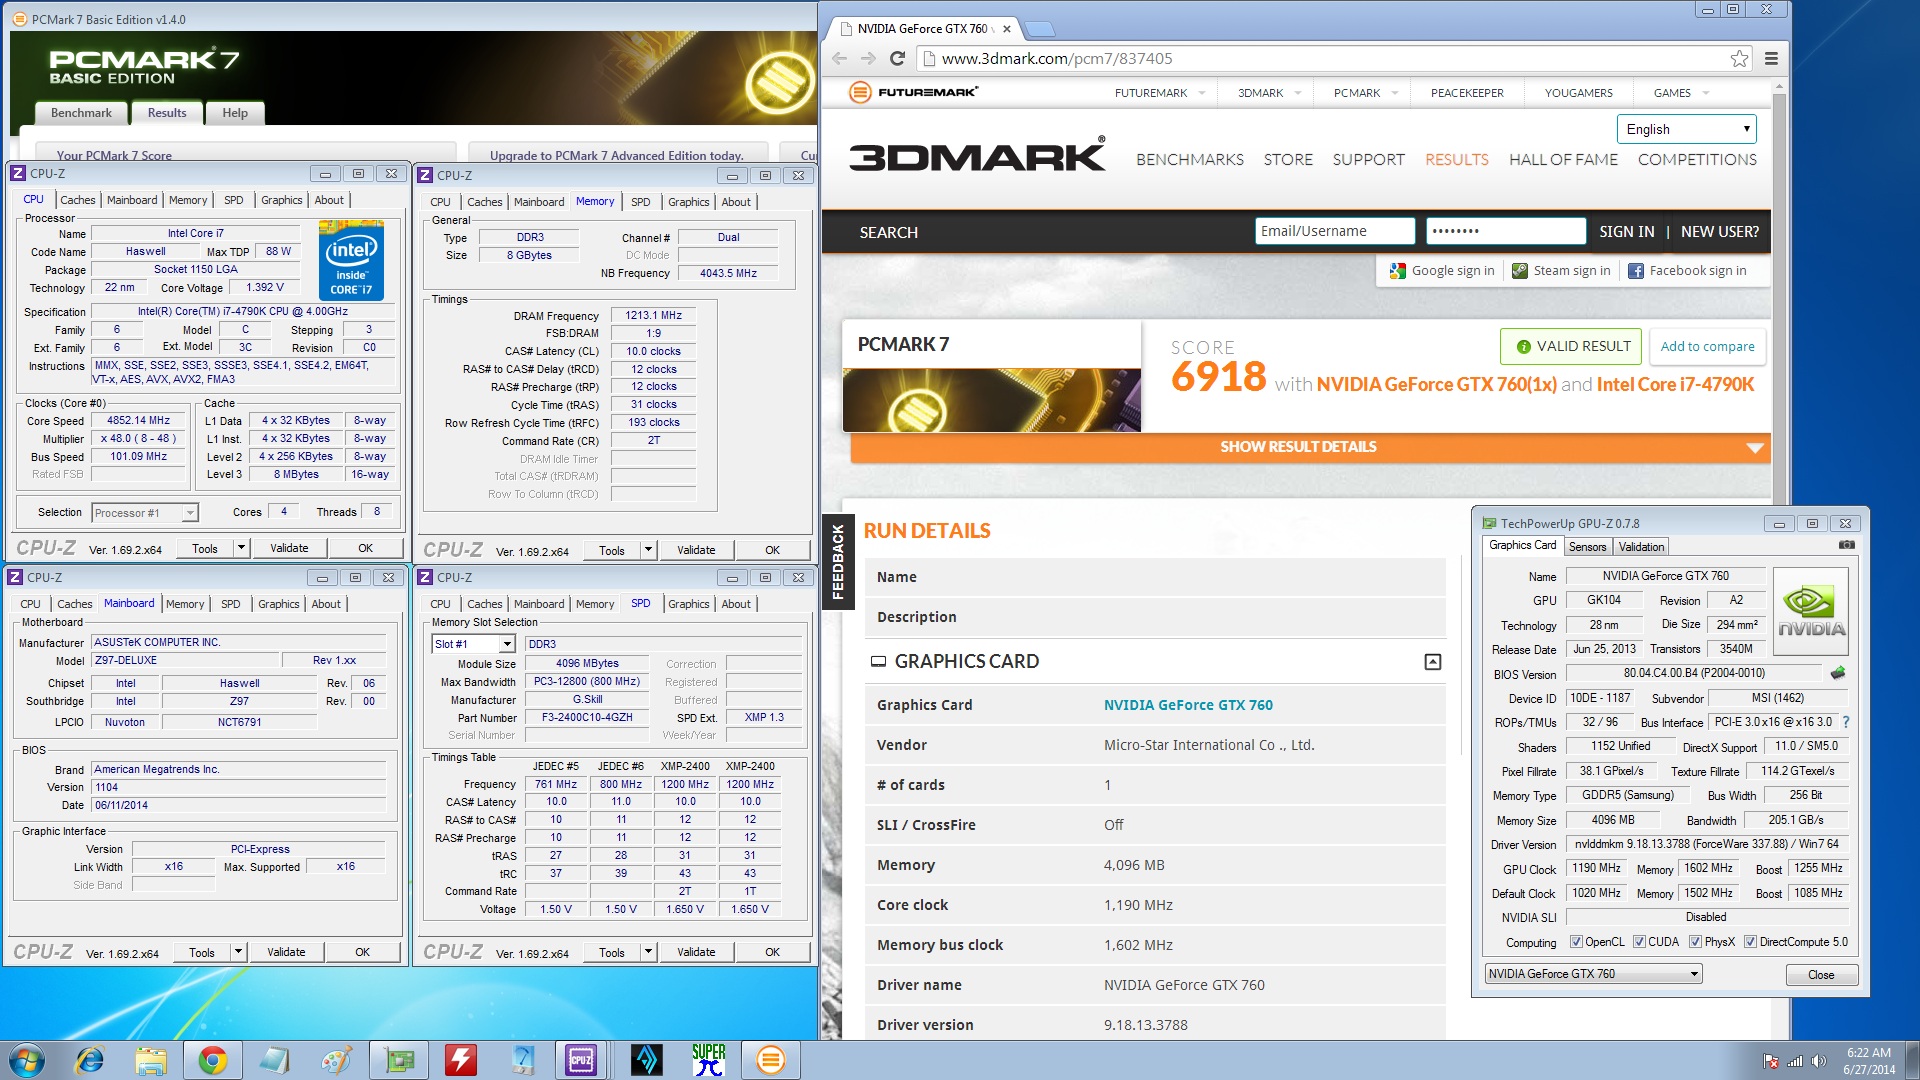Open the Chrome hamburger menu

click(1771, 58)
